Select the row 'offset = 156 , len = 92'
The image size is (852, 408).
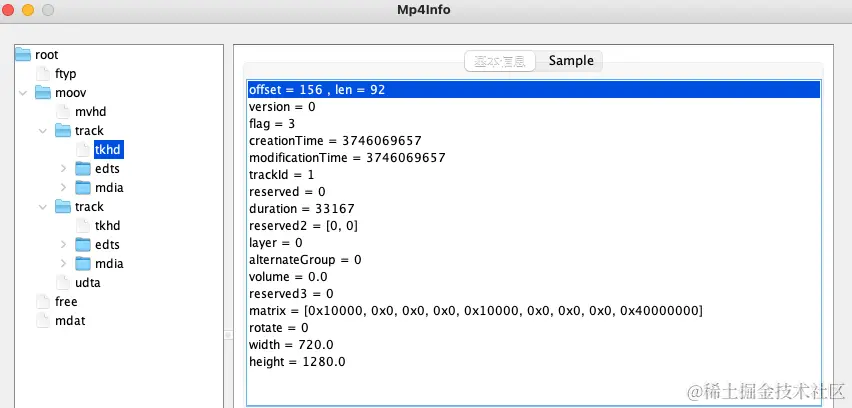[534, 90]
